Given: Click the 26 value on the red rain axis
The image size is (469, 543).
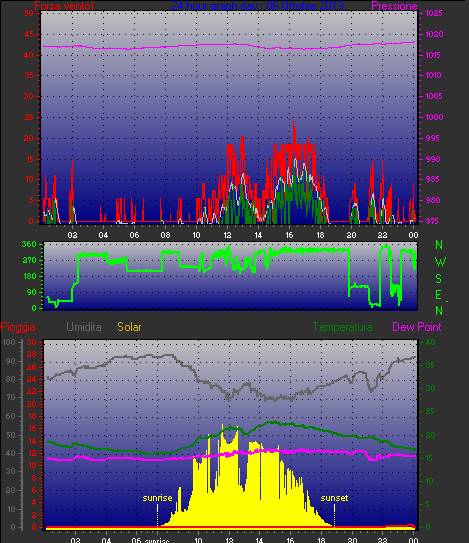Looking at the screenshot, I should click(x=32, y=367).
